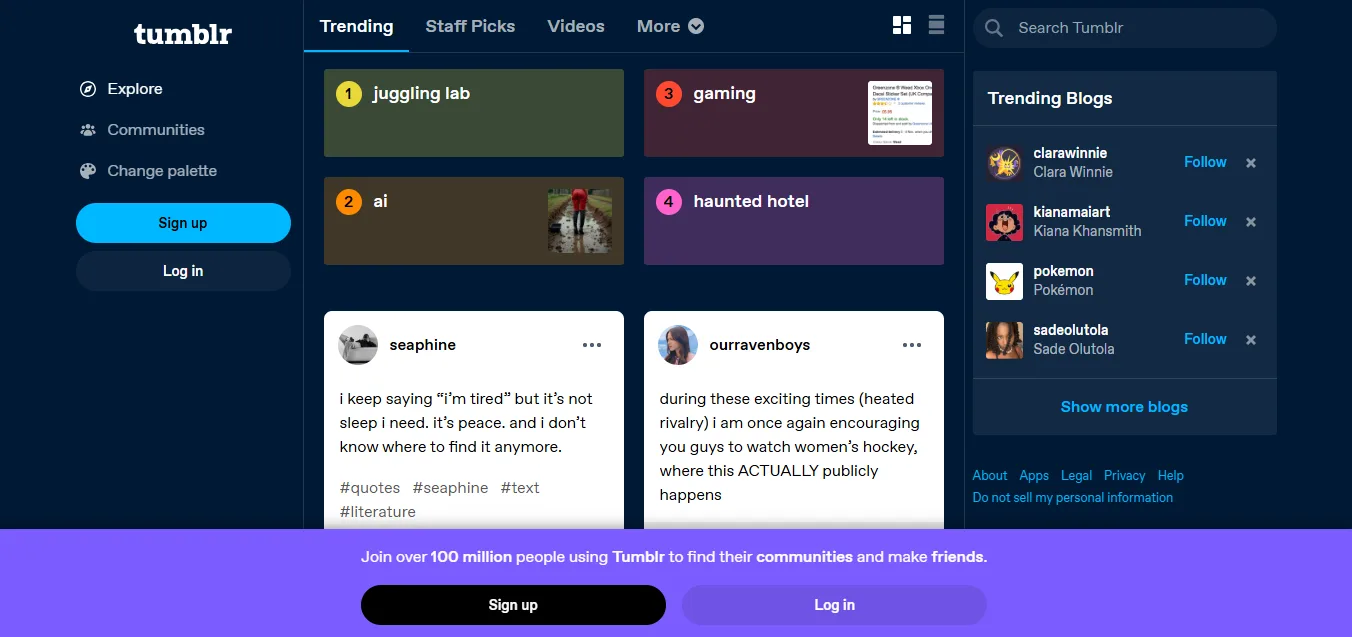Viewport: 1352px width, 637px height.
Task: Switch to the Staff Picks tab
Action: [470, 26]
